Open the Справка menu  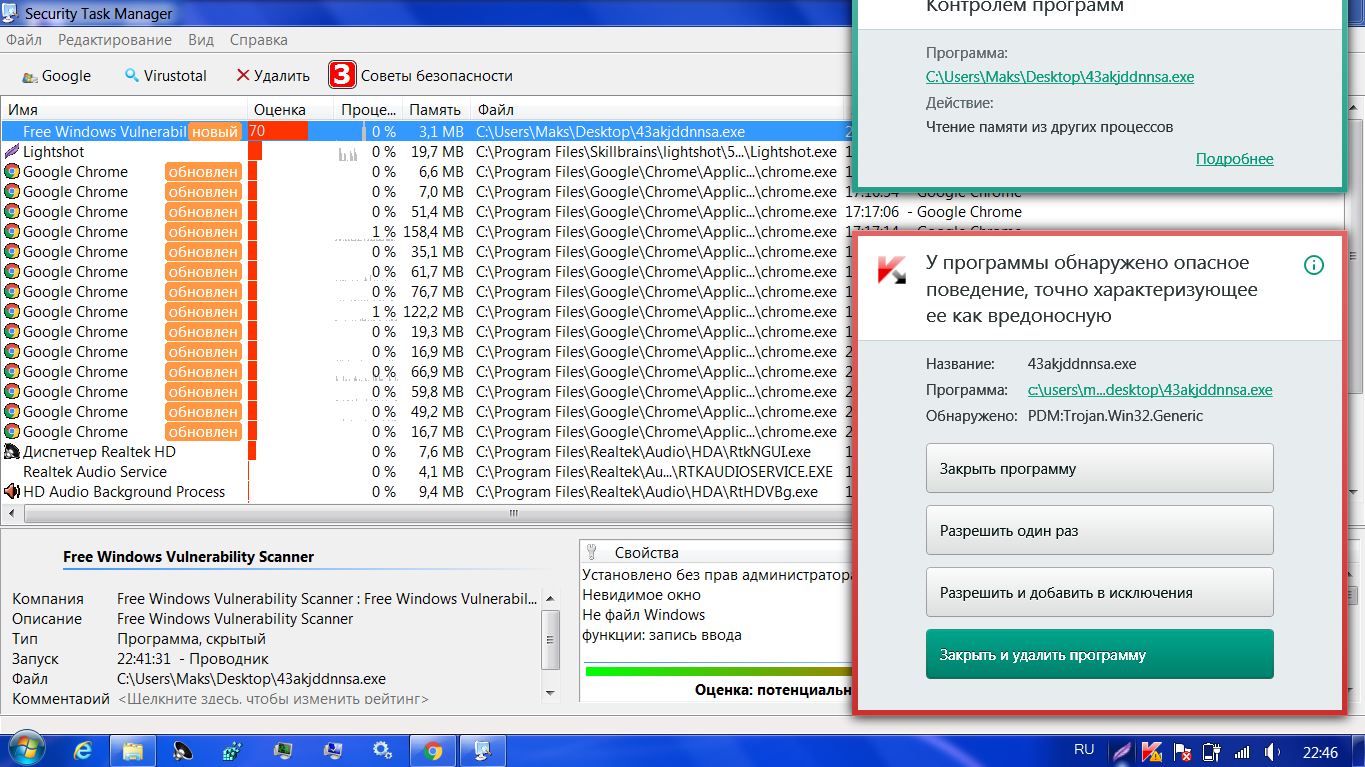[x=258, y=40]
